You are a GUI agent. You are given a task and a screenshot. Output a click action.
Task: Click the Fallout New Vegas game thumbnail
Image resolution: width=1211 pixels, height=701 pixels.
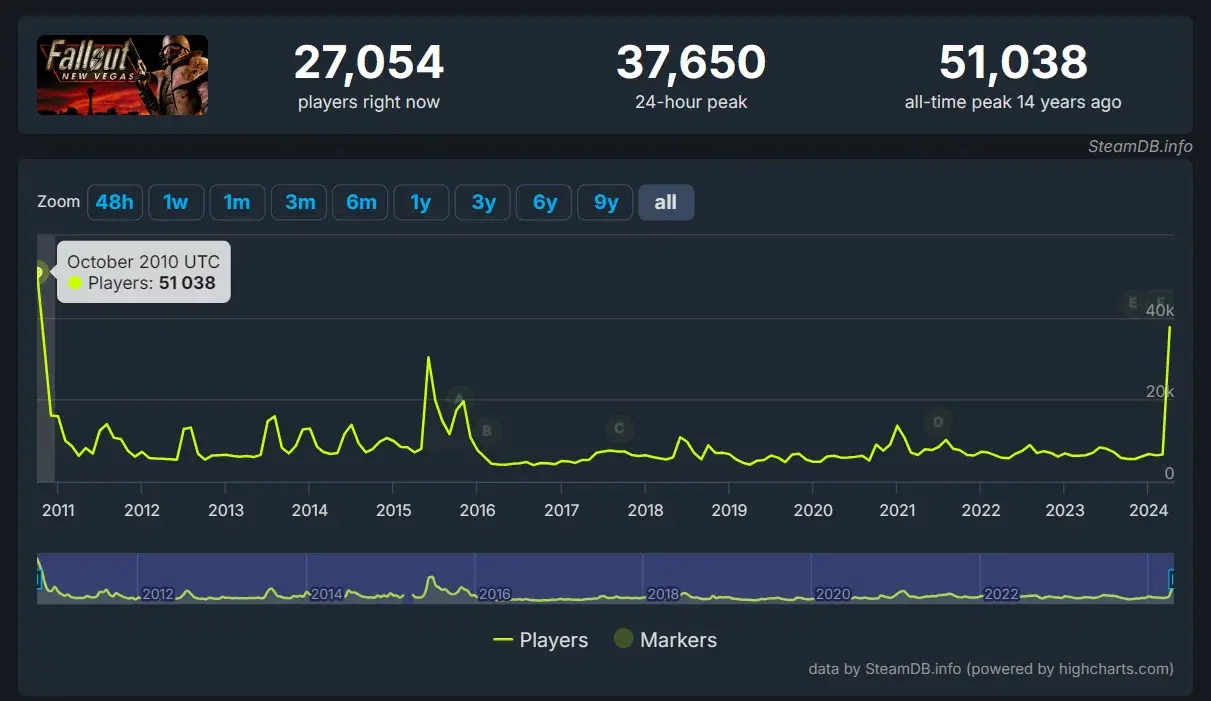[123, 75]
